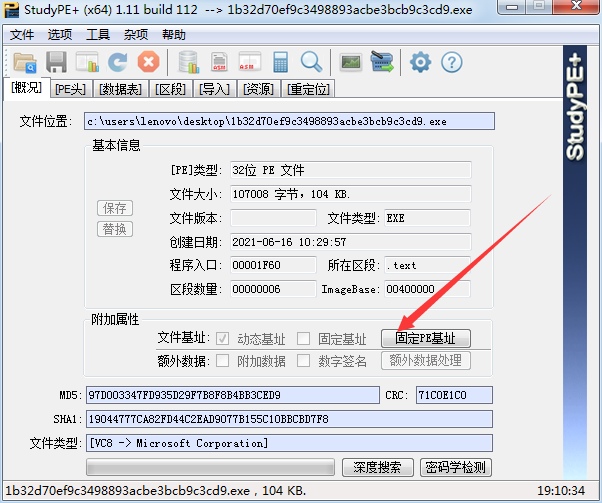602x503 pixels.
Task: Open the database chart toolbar icon
Action: (x=189, y=62)
